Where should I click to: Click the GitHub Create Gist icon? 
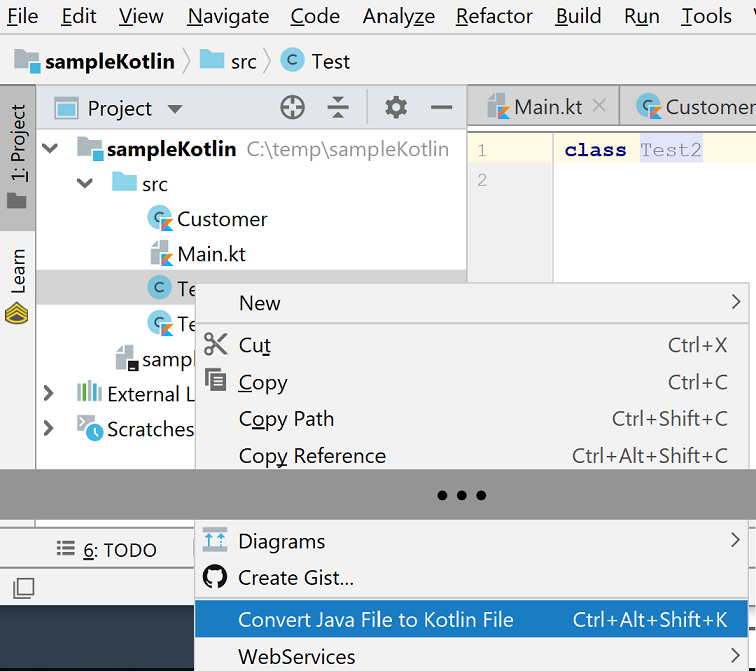[215, 577]
